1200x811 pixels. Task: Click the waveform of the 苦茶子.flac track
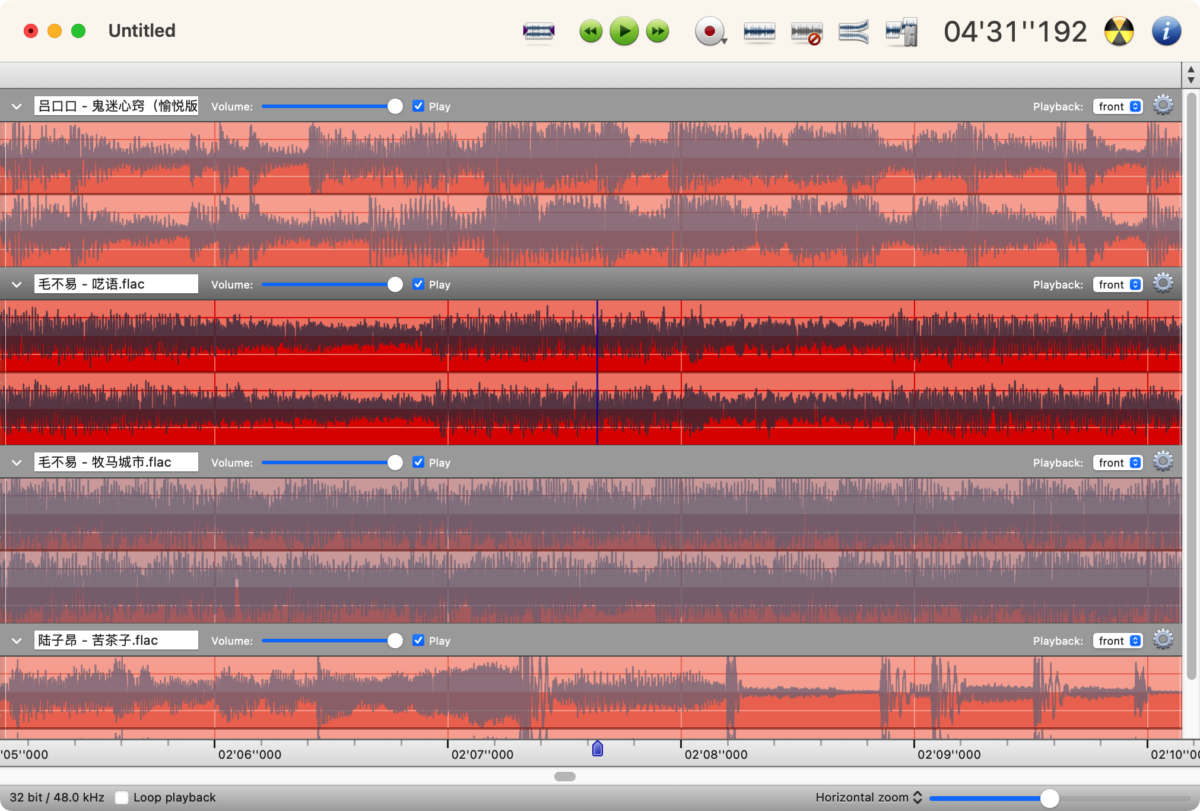(x=591, y=698)
